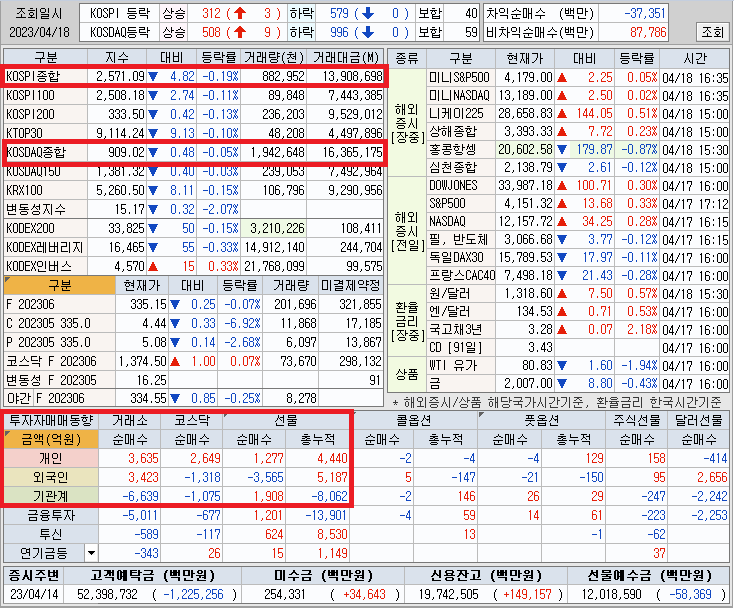Click the 금액(억원) orange header cell
734x608 pixels.
[51, 439]
